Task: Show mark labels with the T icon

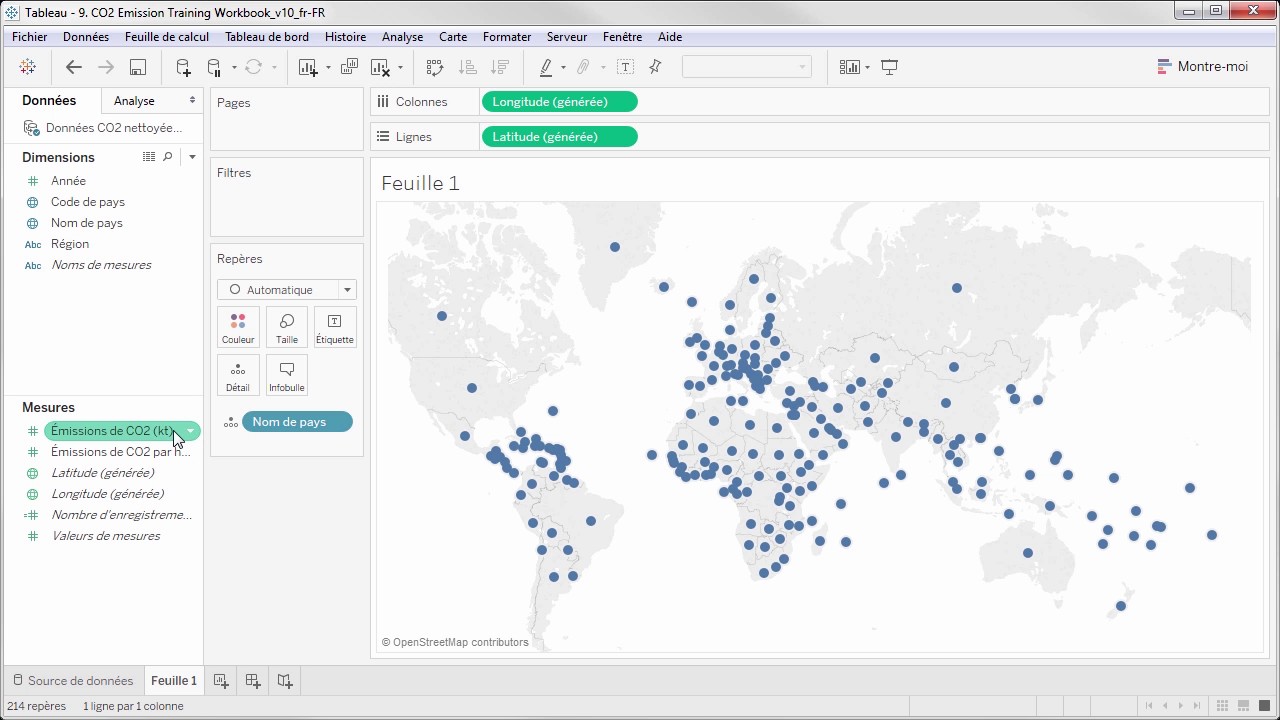Action: pyautogui.click(x=626, y=67)
